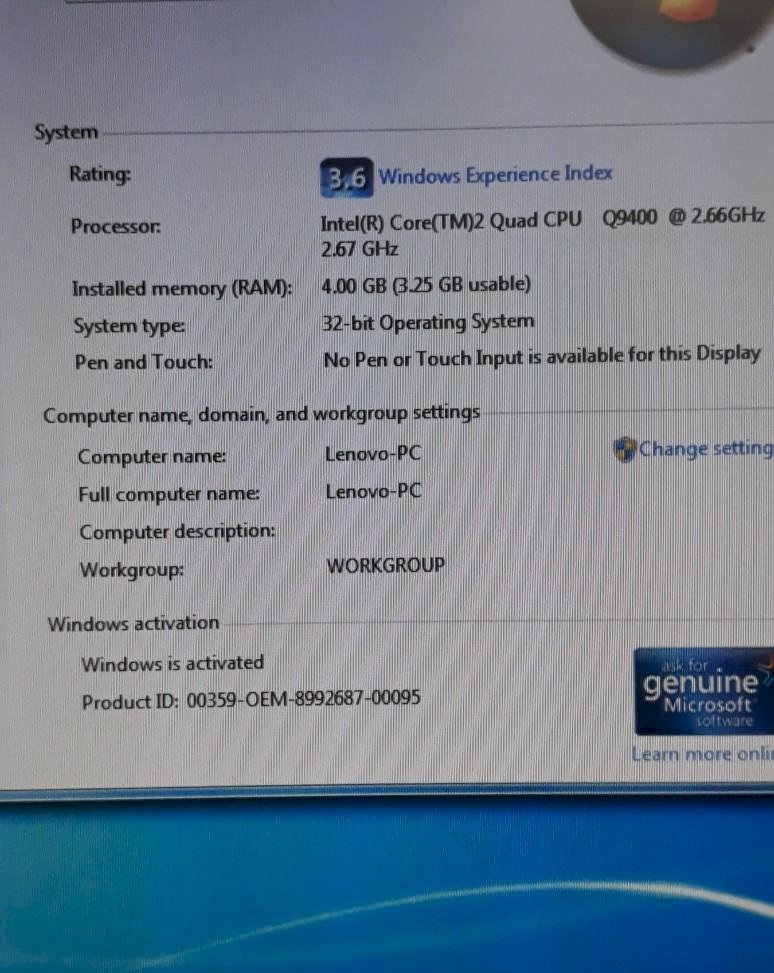Click the Windows is activated text

pos(173,663)
